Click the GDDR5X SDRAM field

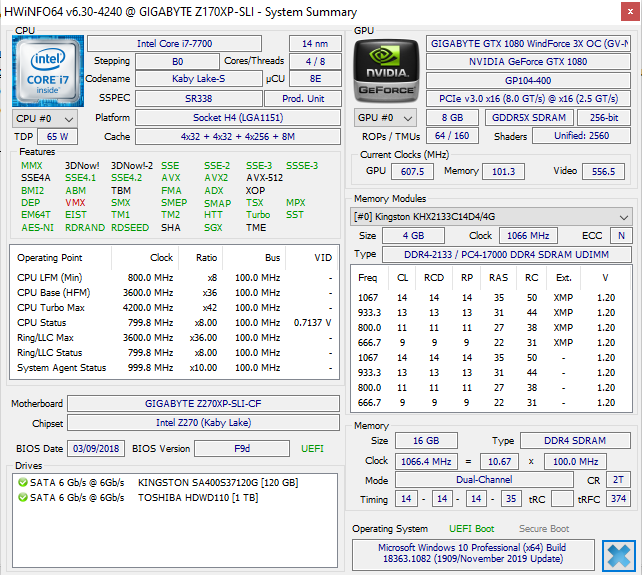(x=529, y=118)
